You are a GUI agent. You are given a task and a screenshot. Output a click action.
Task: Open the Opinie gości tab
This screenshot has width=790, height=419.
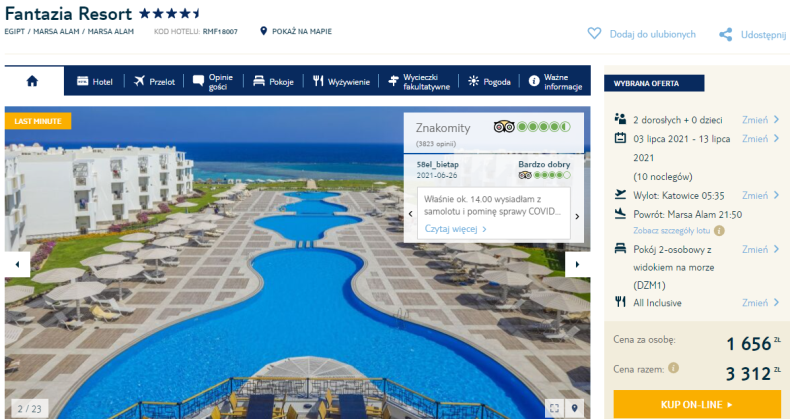[213, 82]
